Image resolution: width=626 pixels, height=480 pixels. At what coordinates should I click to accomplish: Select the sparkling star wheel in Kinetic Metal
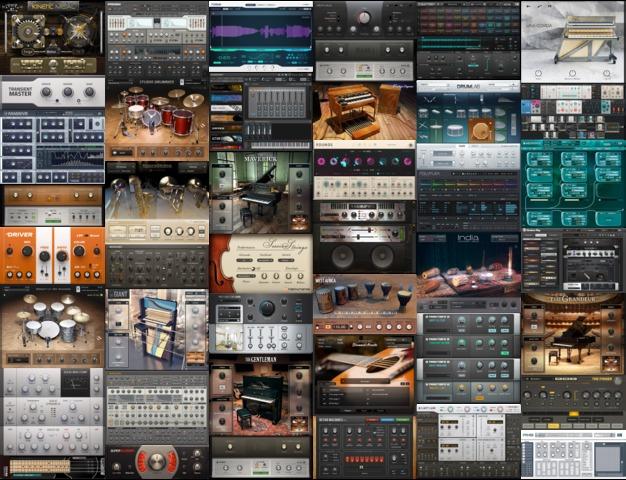coord(79,31)
